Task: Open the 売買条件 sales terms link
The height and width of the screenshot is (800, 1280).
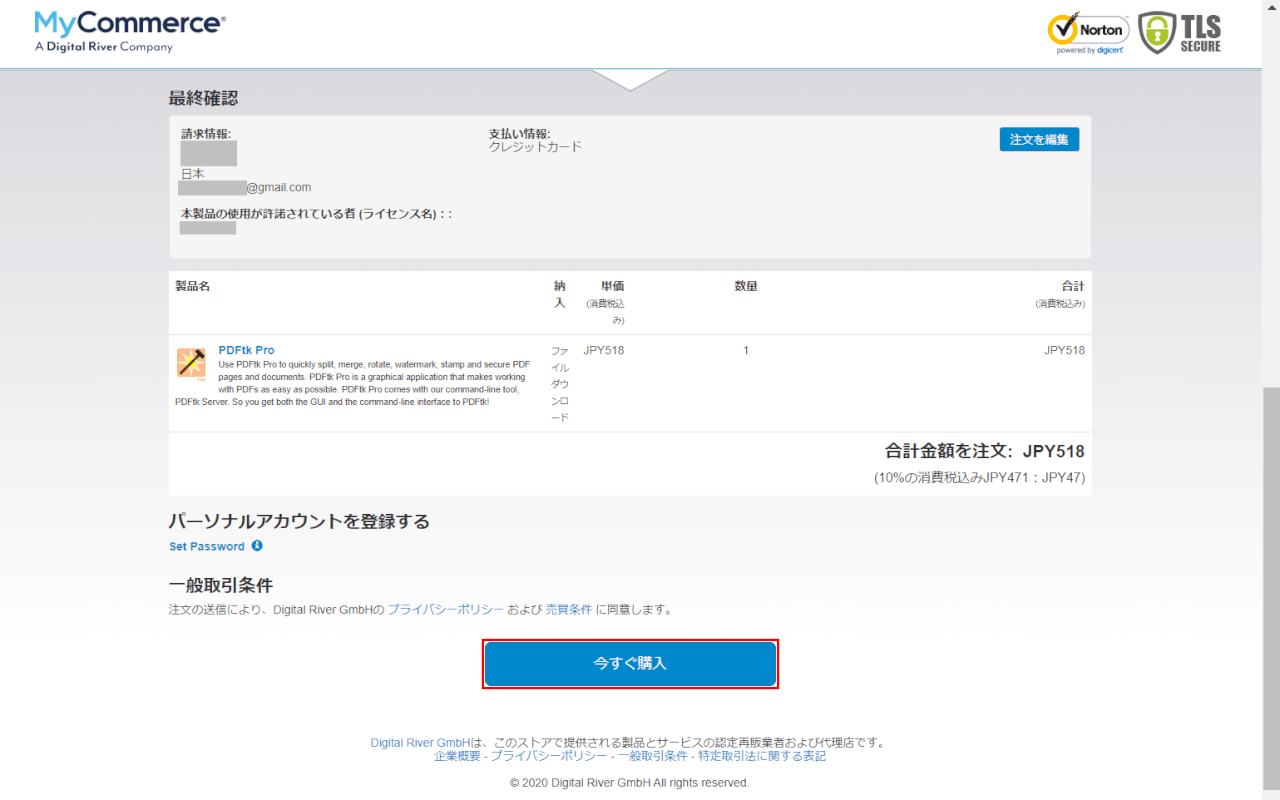Action: click(x=568, y=608)
